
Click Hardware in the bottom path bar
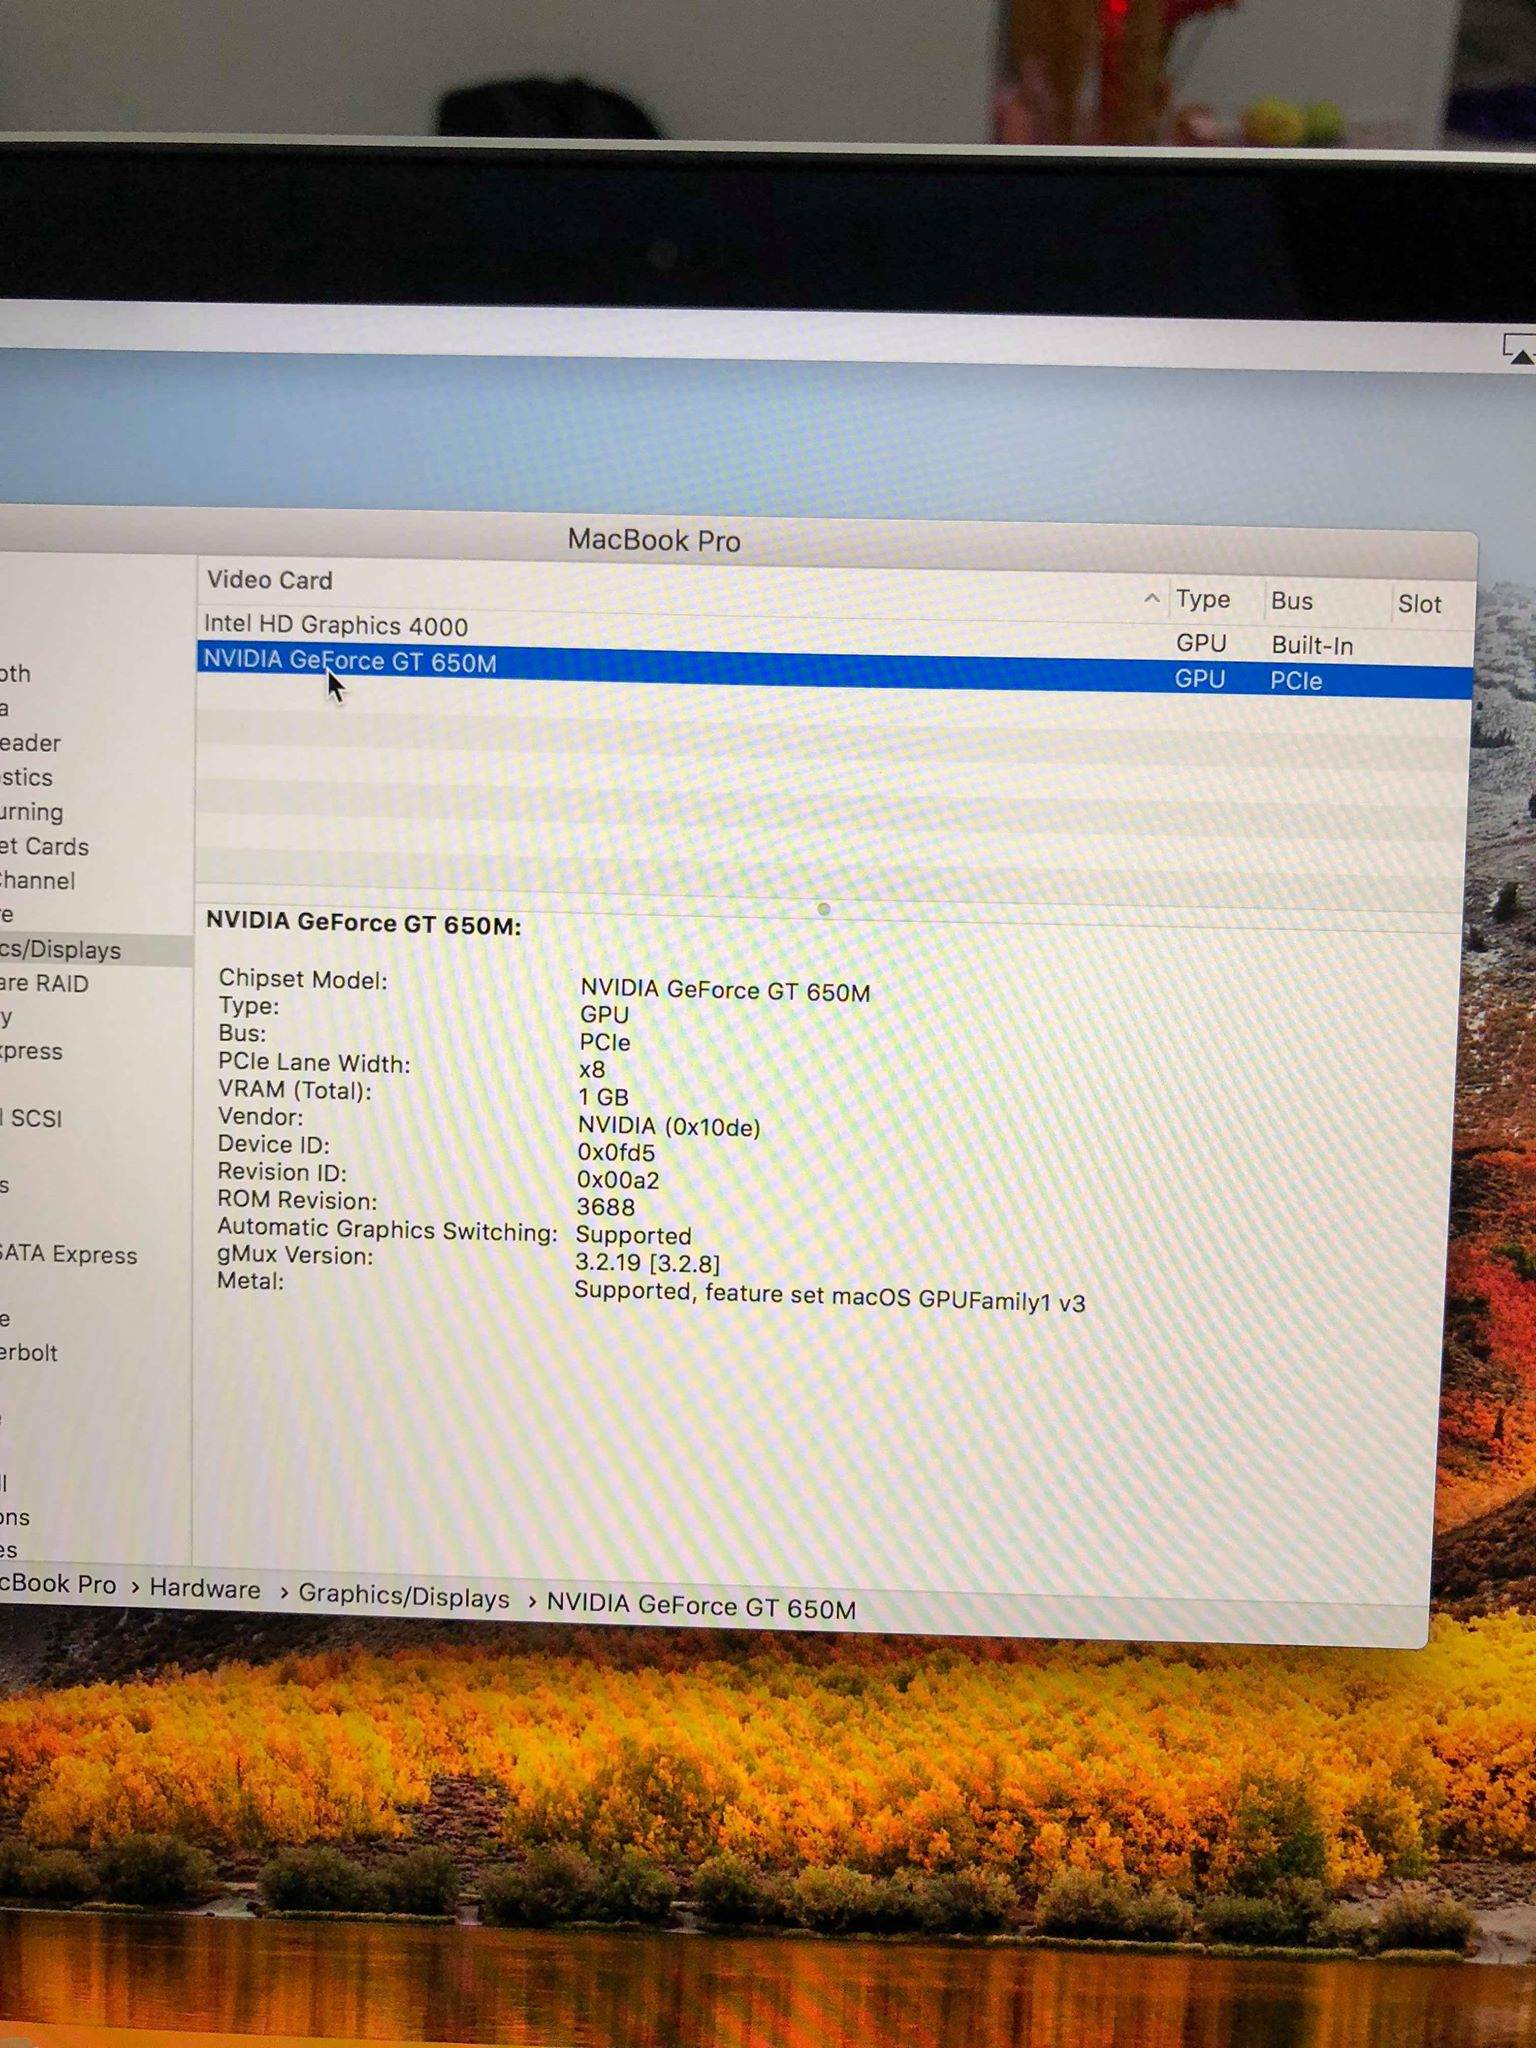click(x=205, y=1590)
